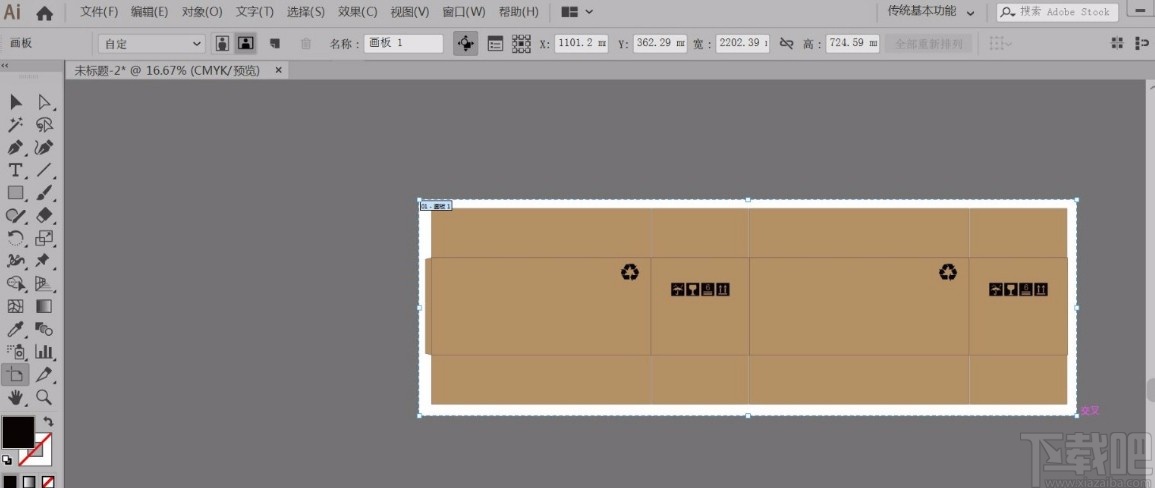The height and width of the screenshot is (488, 1155).
Task: Select the Slice tool
Action: tap(43, 374)
